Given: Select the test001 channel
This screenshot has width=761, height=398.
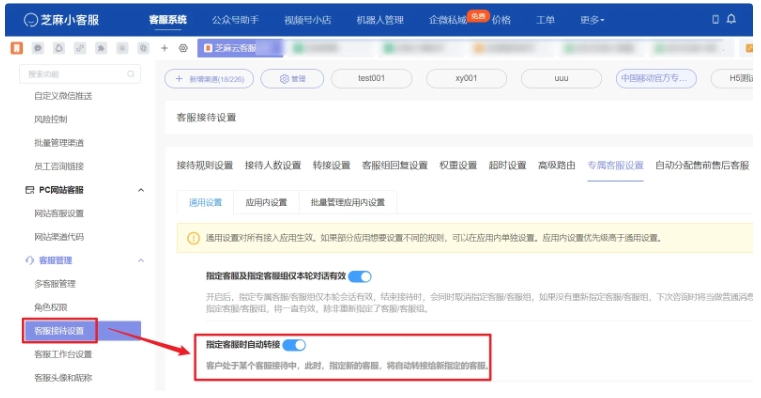Looking at the screenshot, I should pyautogui.click(x=371, y=79).
